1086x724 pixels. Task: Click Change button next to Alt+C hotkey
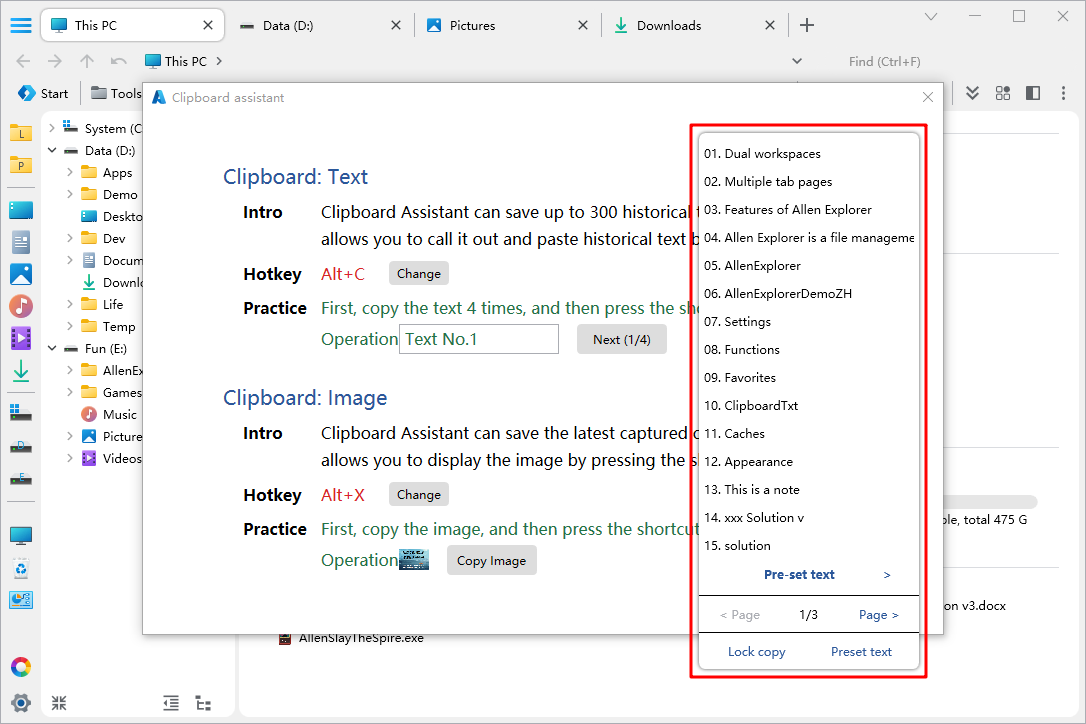point(418,274)
